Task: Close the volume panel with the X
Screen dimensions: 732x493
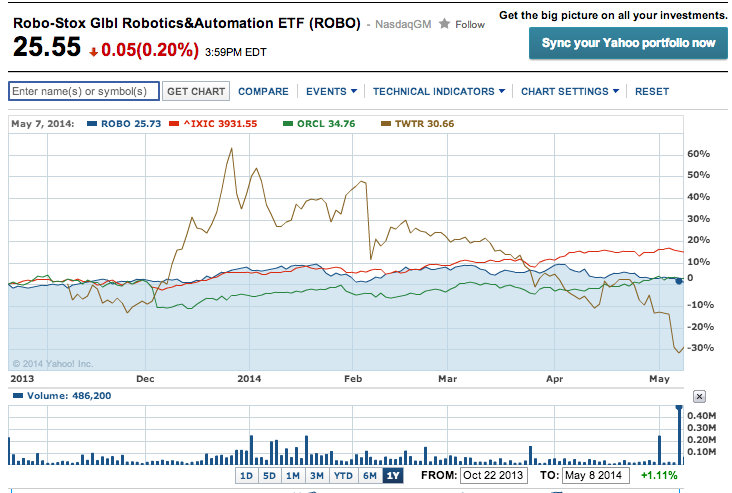Action: [699, 396]
